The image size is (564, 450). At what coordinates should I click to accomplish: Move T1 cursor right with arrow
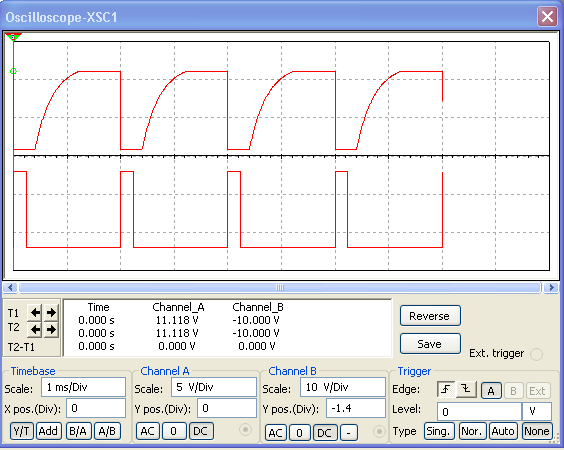tap(51, 312)
